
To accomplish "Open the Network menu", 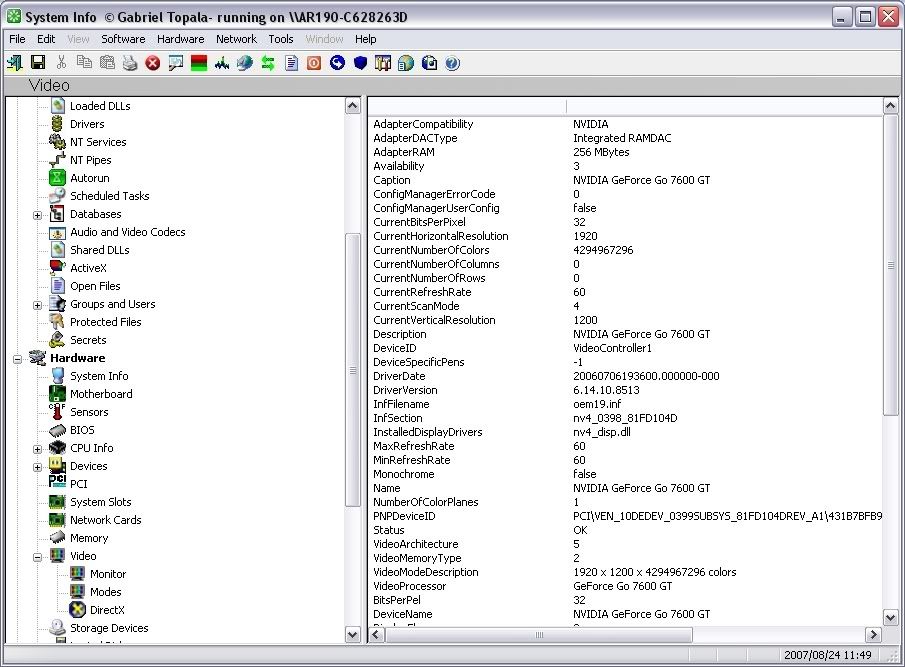I will pyautogui.click(x=236, y=39).
